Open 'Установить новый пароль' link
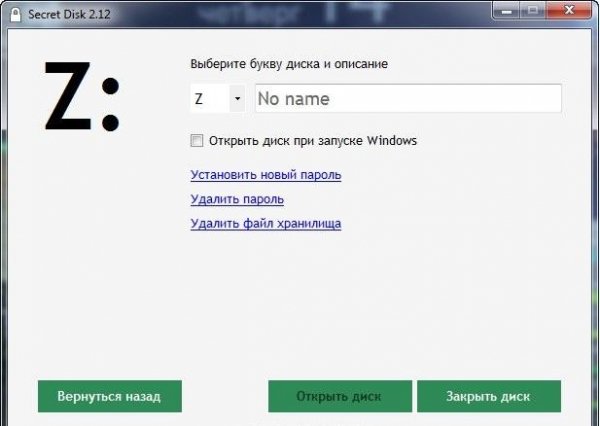Viewport: 600px width, 426px height. [x=266, y=175]
